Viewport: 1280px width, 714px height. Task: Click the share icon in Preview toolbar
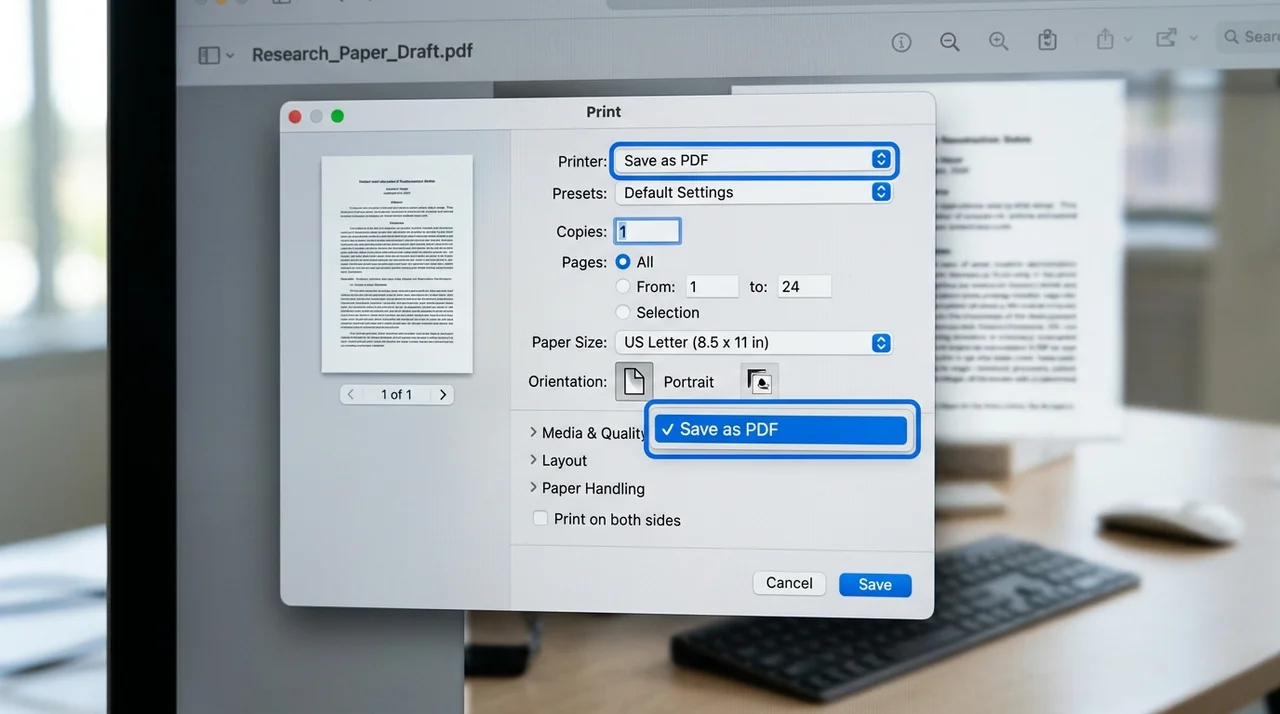click(x=1105, y=39)
